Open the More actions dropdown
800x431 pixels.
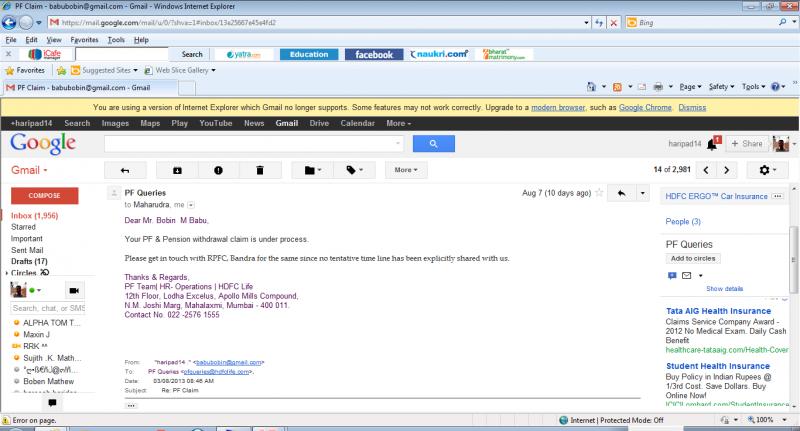point(406,170)
